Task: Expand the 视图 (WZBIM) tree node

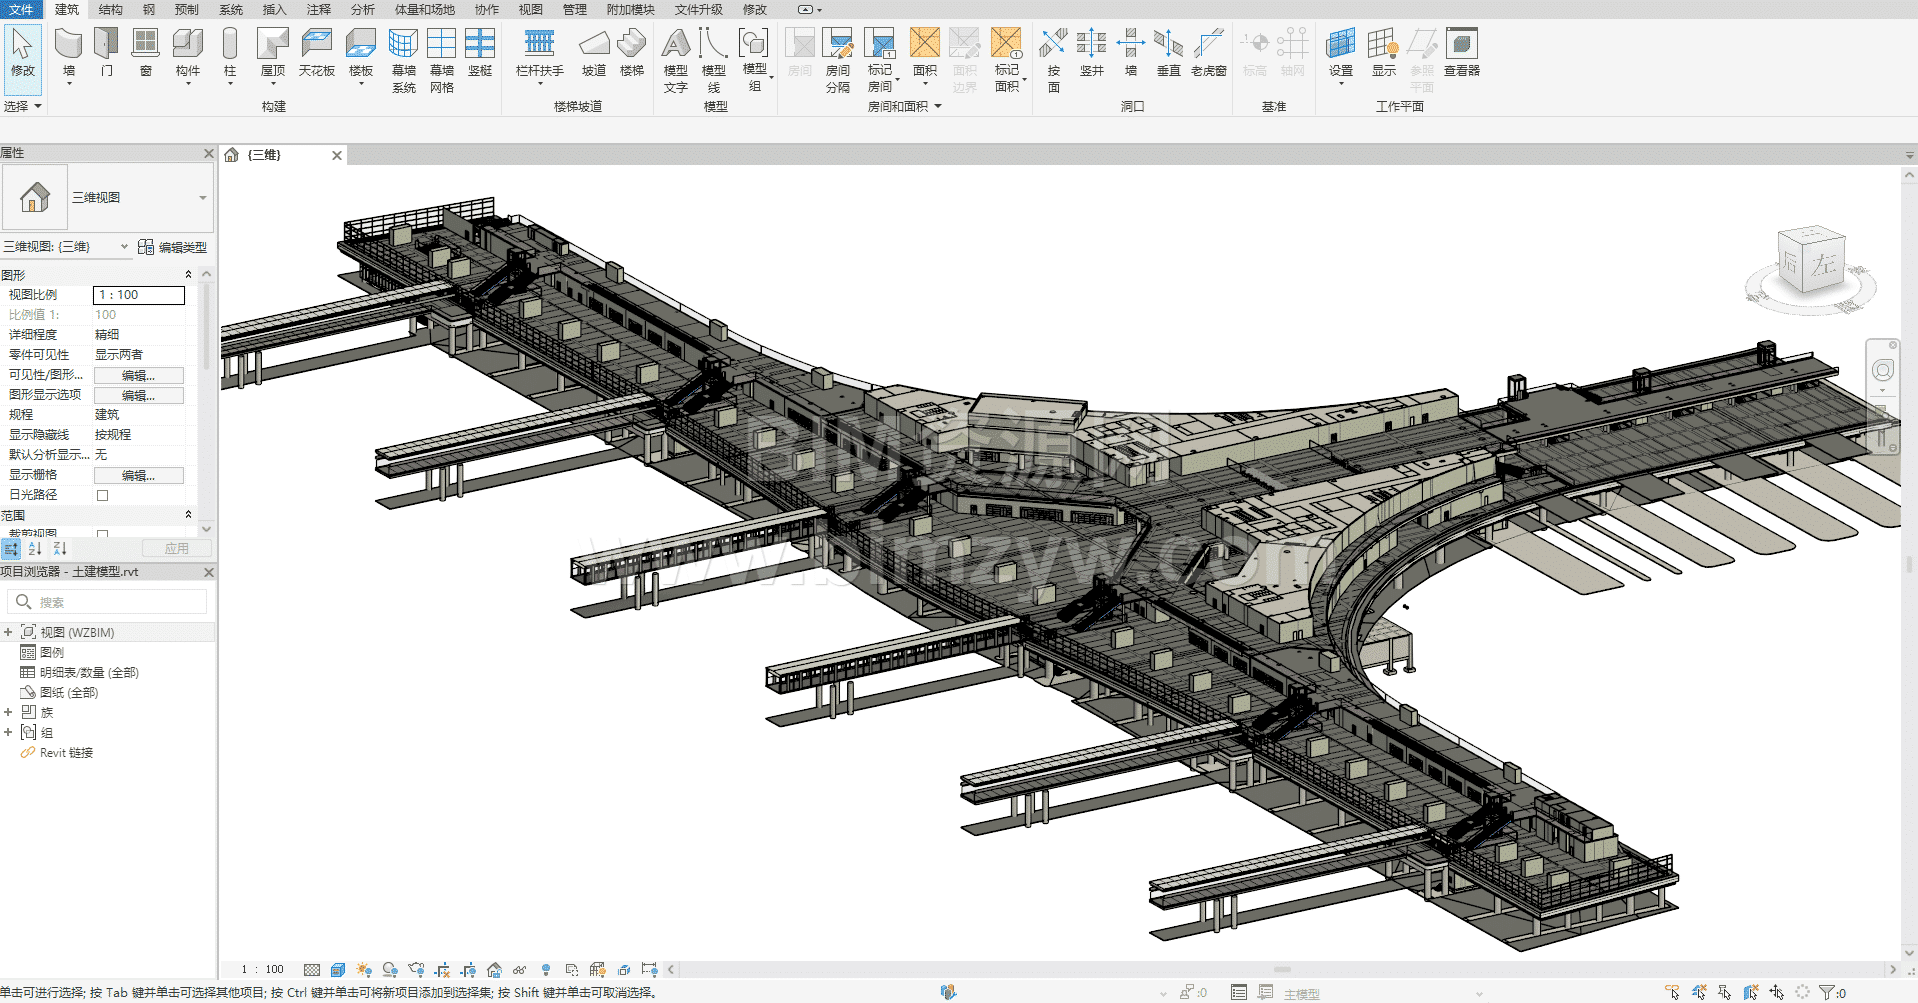Action: coord(8,632)
